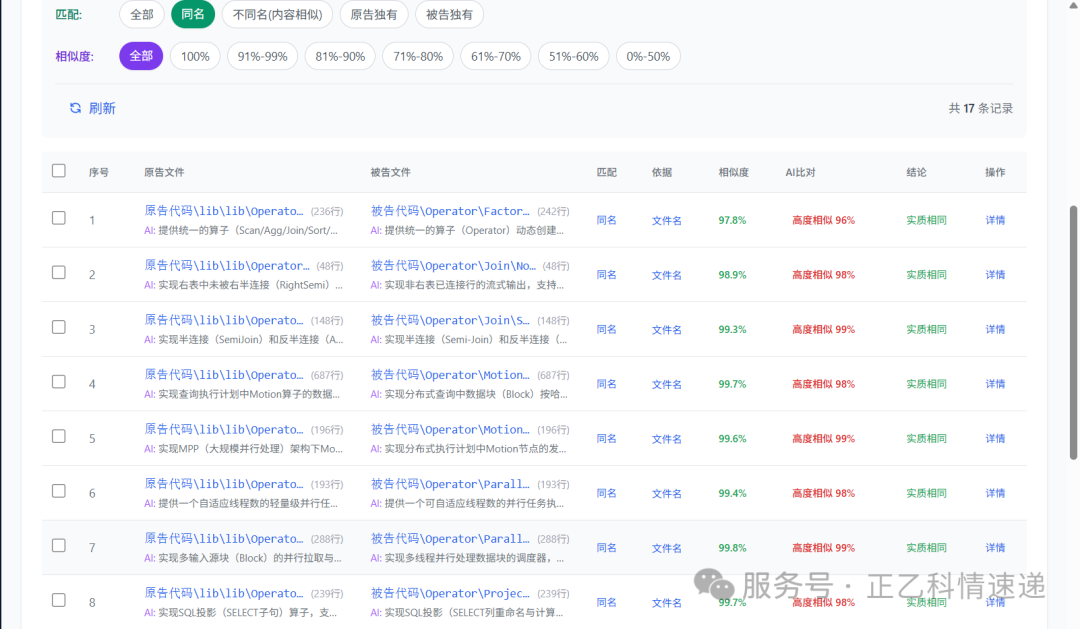Open 详情 details for row 4

tap(995, 383)
